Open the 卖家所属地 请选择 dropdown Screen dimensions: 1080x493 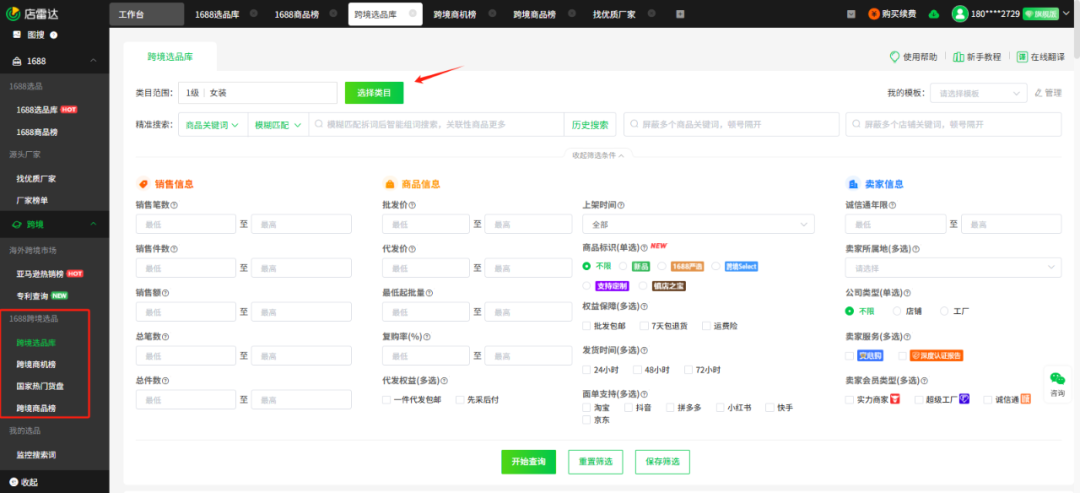pyautogui.click(x=953, y=267)
